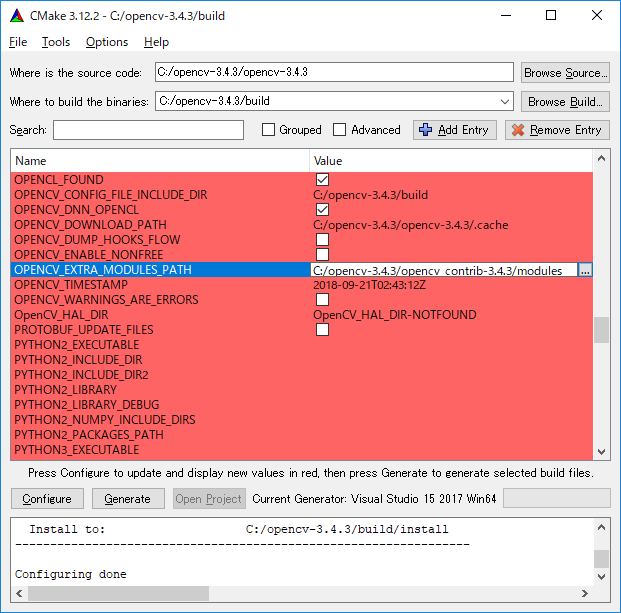Click the source code path field
The height and width of the screenshot is (613, 621).
click(x=334, y=72)
